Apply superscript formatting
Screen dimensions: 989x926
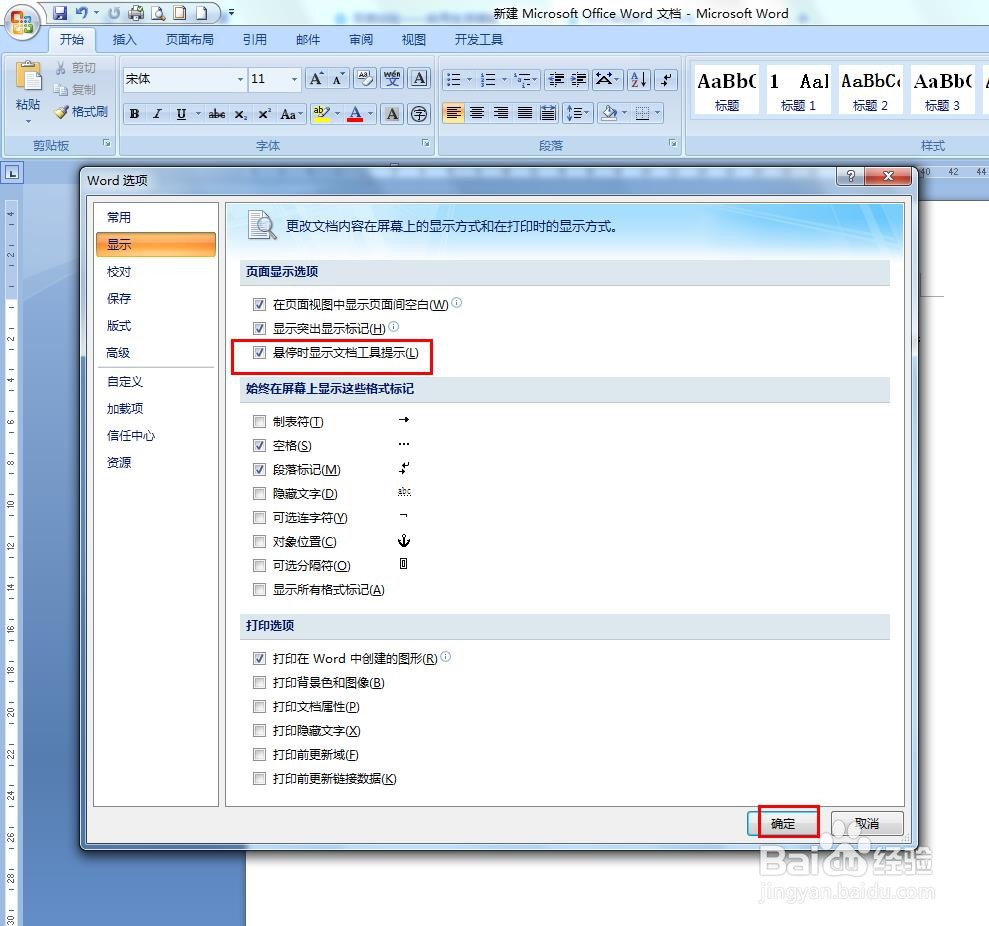coord(264,114)
